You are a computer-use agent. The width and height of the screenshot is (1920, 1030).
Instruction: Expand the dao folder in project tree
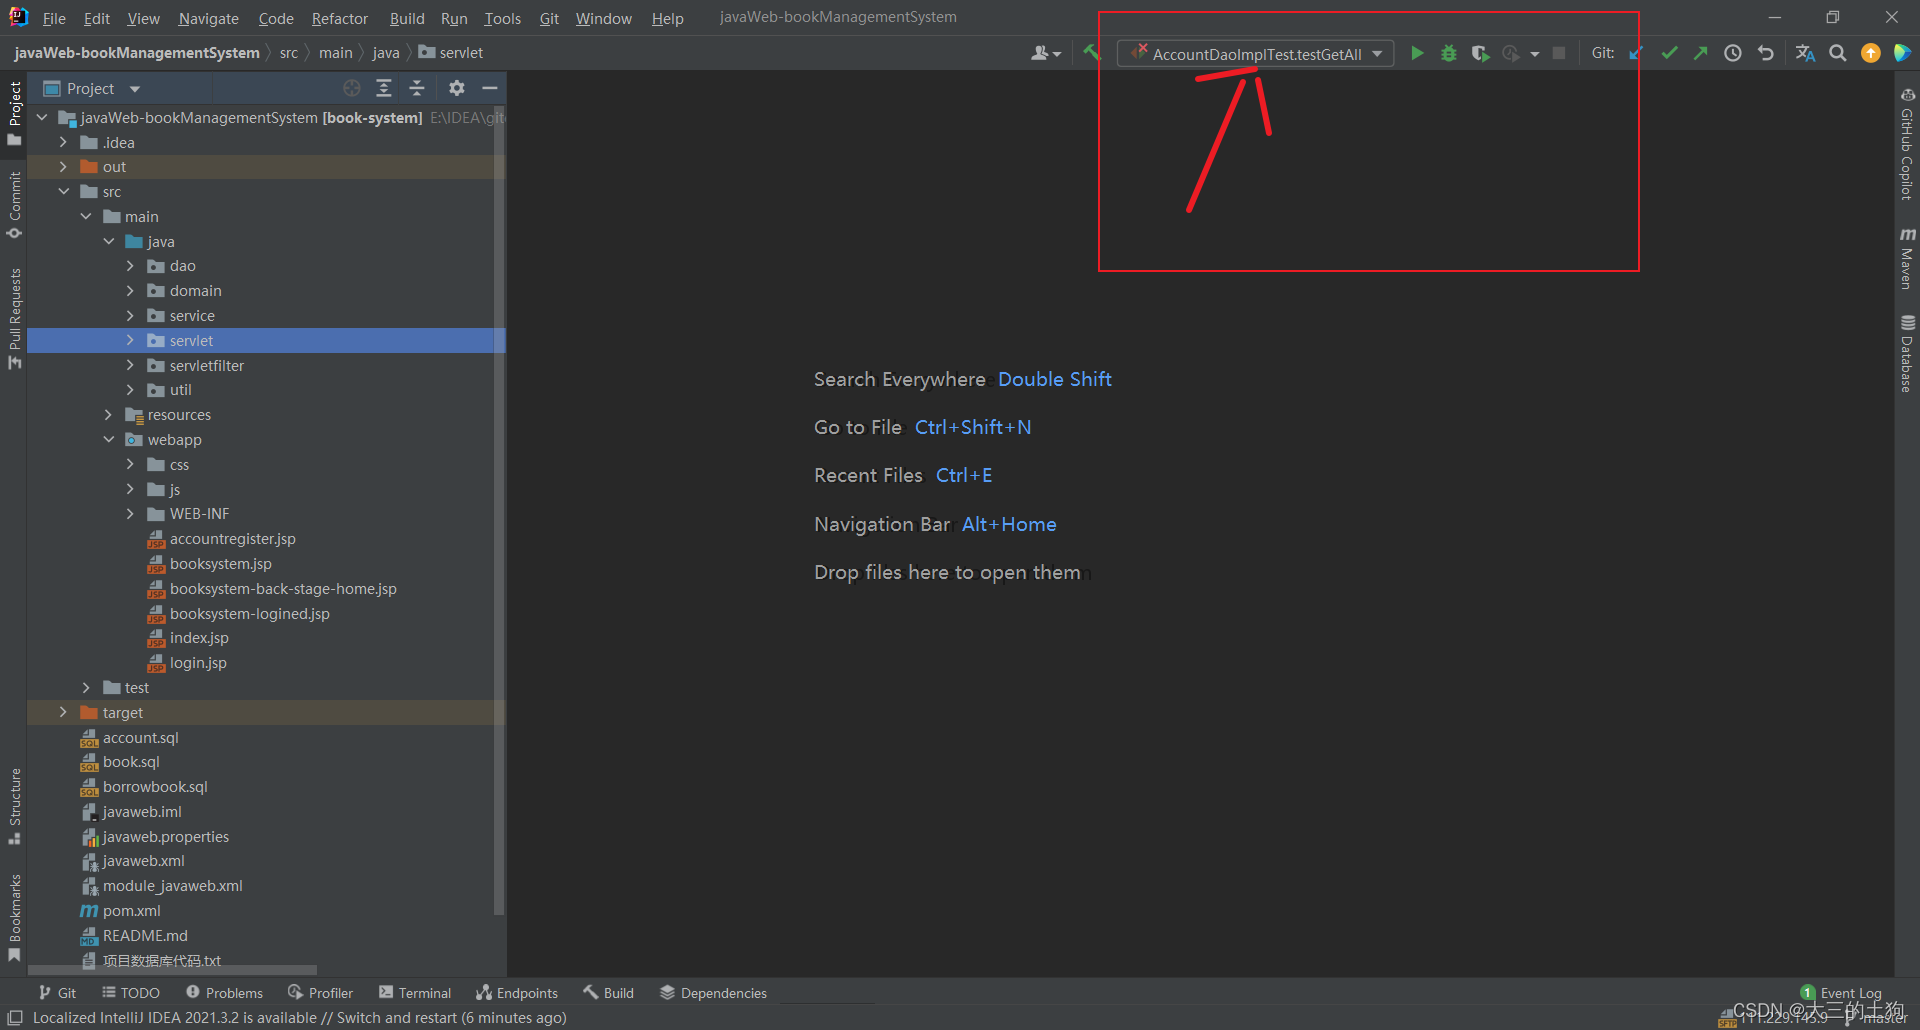(130, 265)
